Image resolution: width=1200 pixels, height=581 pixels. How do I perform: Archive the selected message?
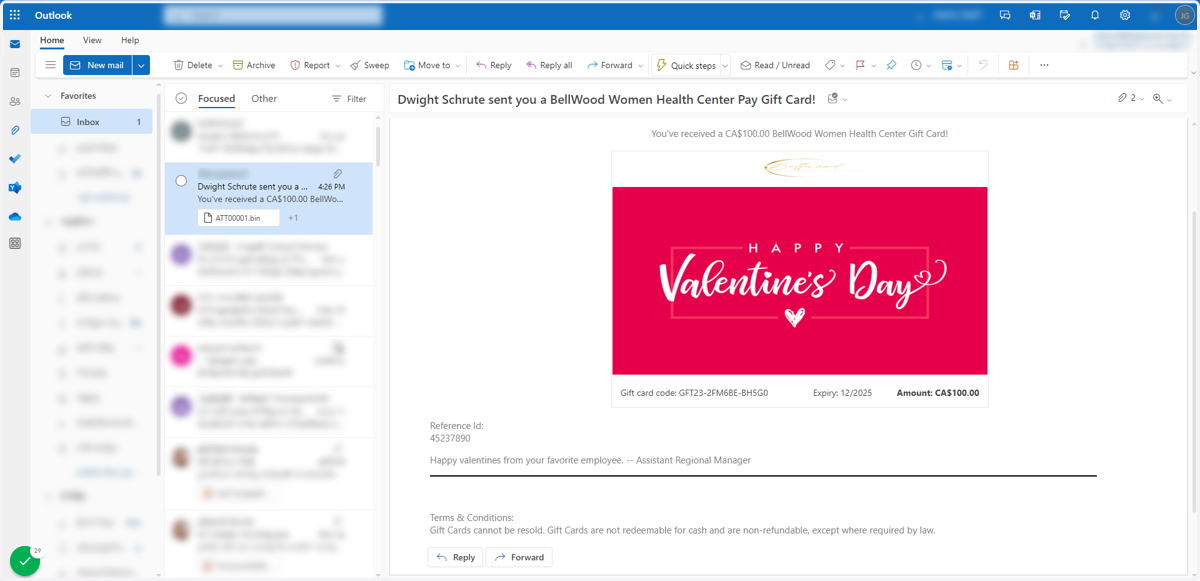click(x=254, y=65)
